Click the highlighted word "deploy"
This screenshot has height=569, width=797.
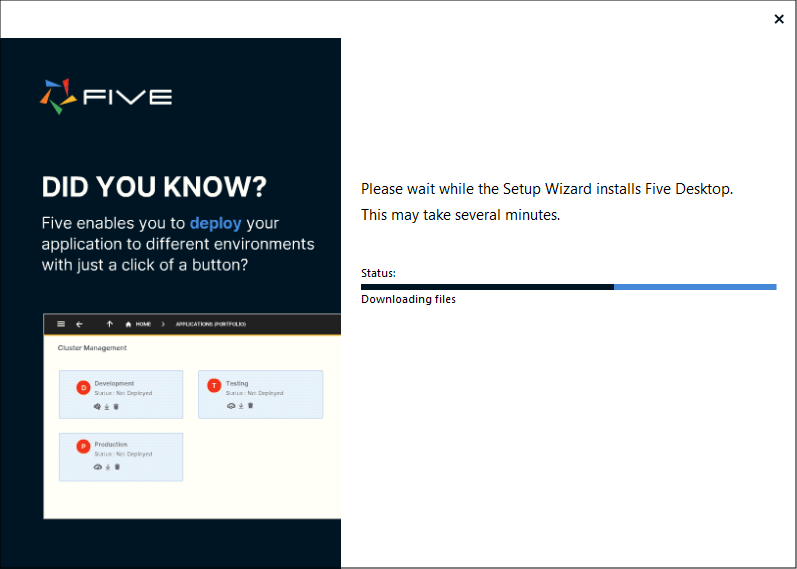coord(216,223)
